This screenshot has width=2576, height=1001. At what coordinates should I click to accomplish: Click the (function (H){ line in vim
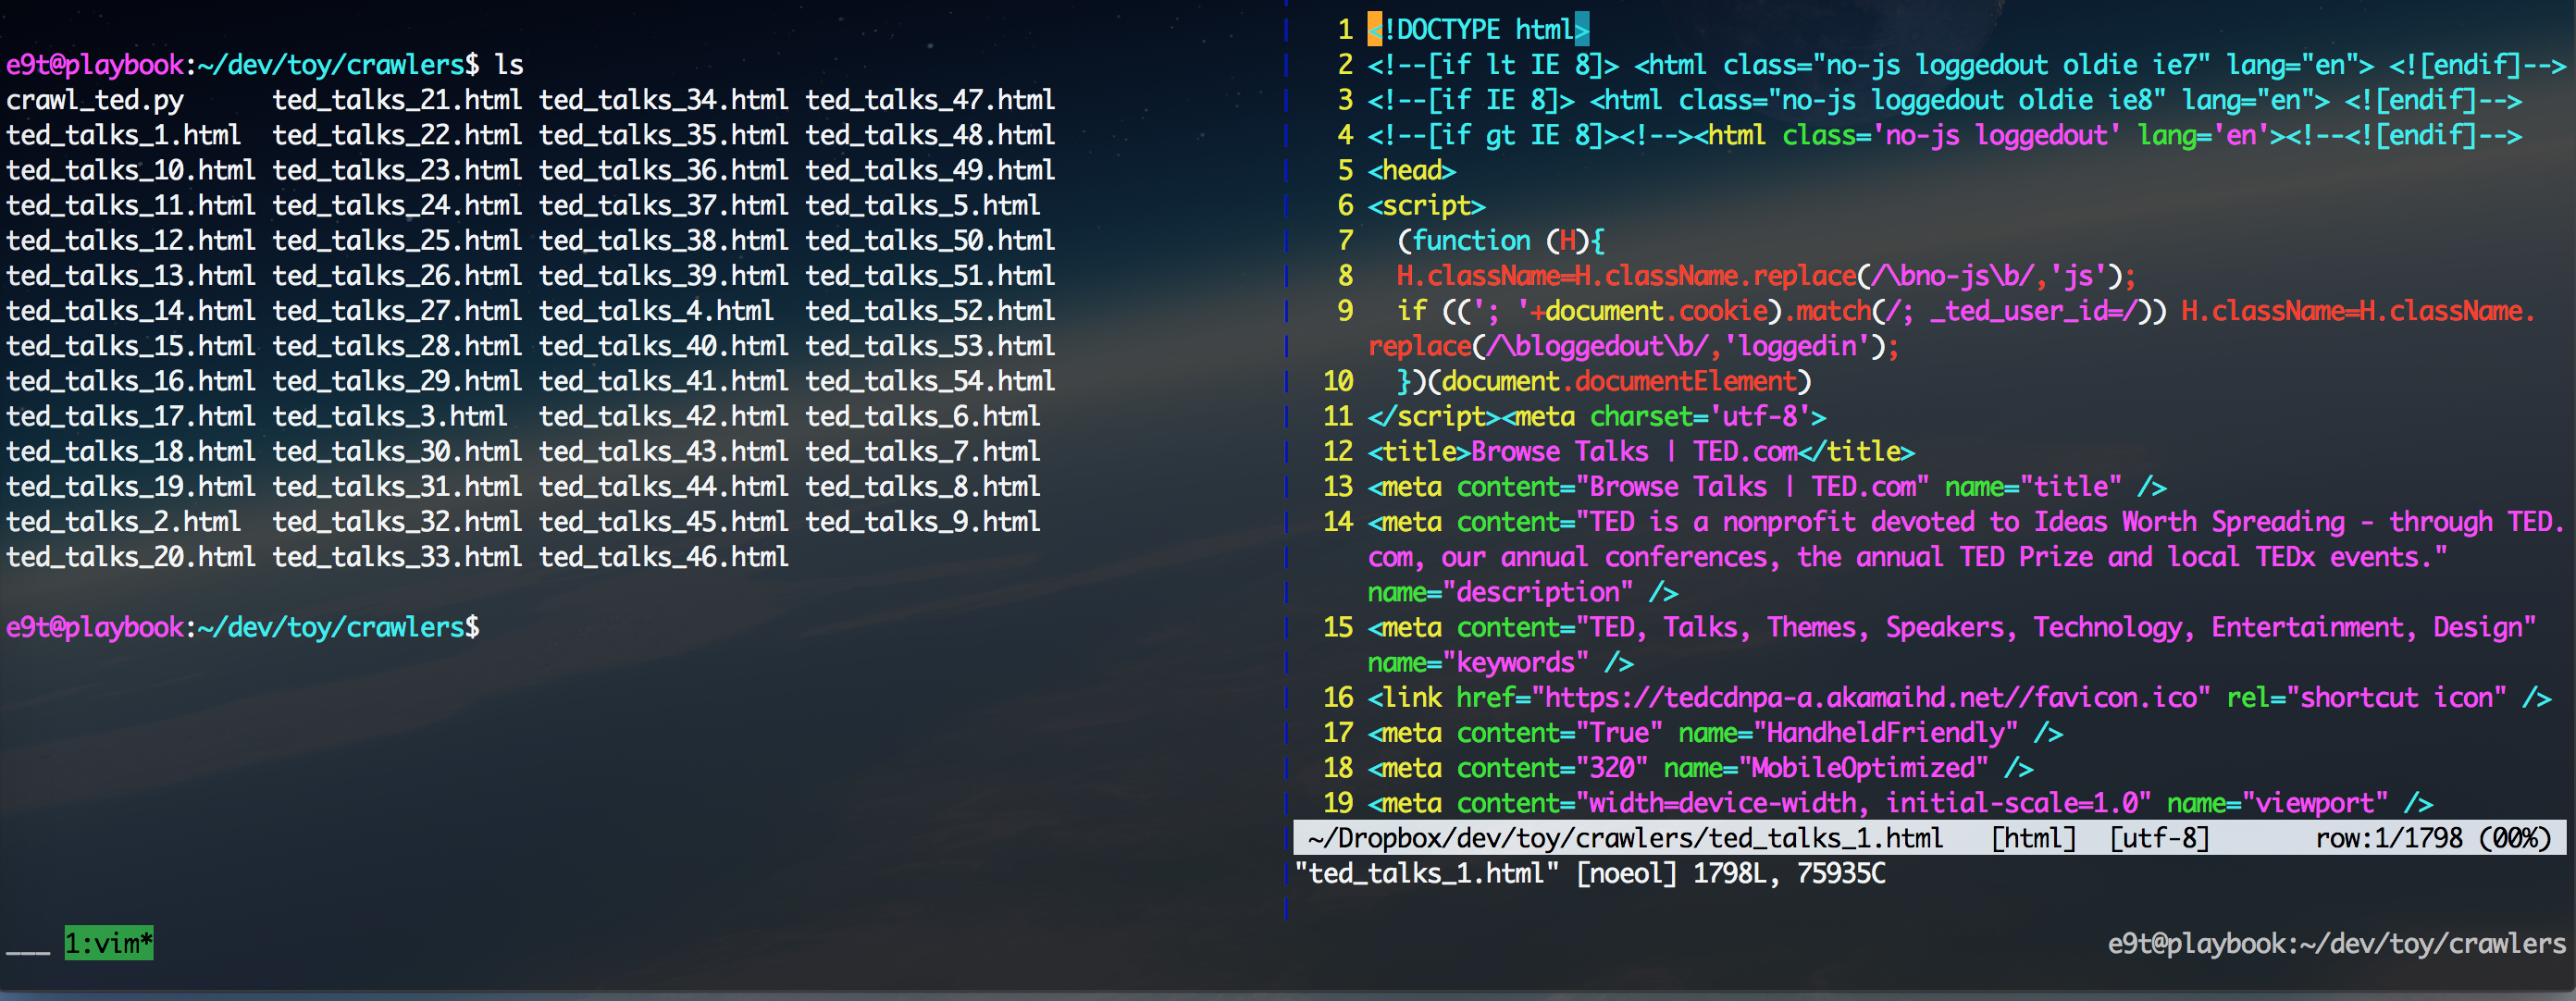click(x=1501, y=240)
